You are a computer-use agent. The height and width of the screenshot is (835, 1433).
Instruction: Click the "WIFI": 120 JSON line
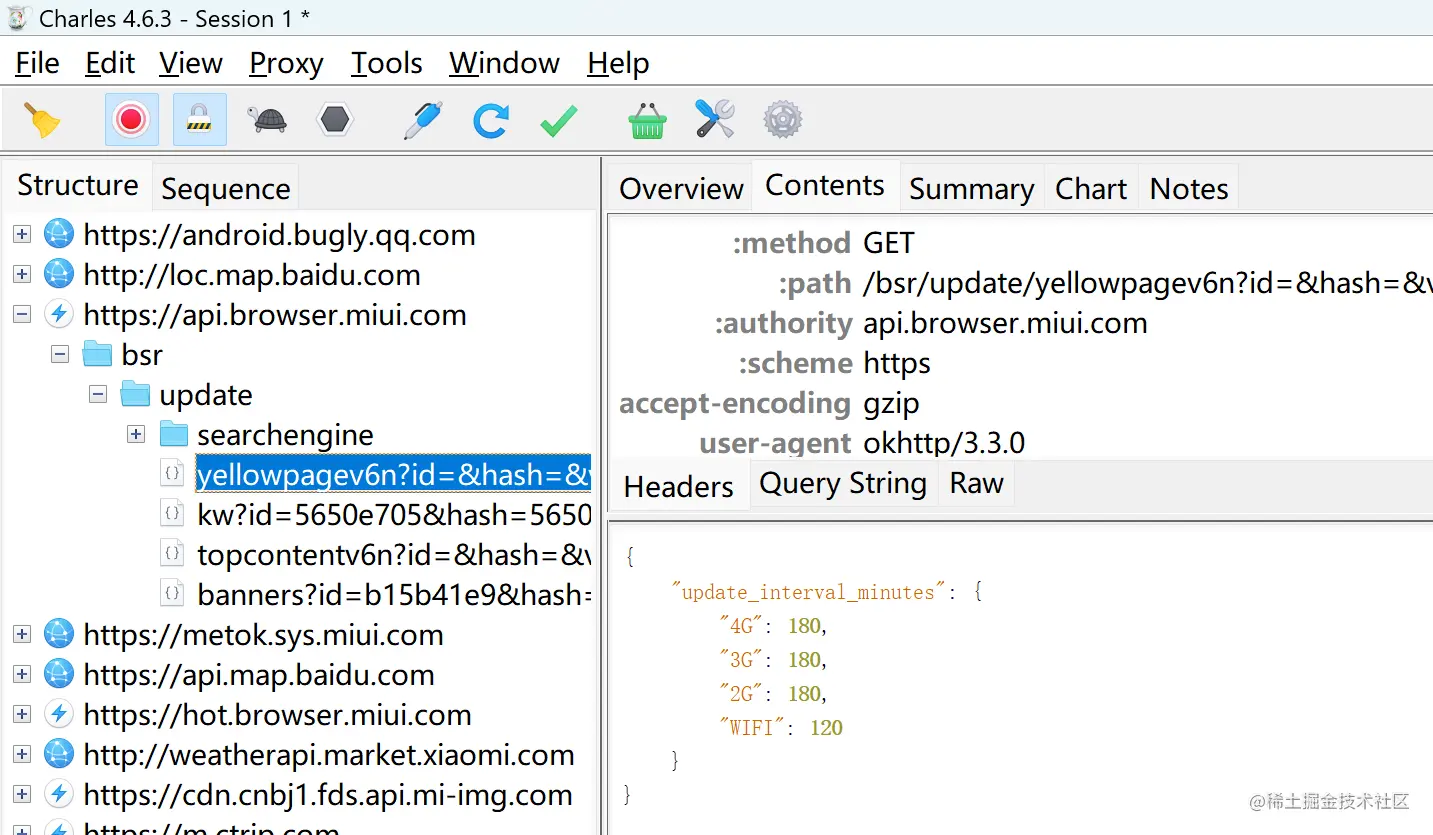781,728
